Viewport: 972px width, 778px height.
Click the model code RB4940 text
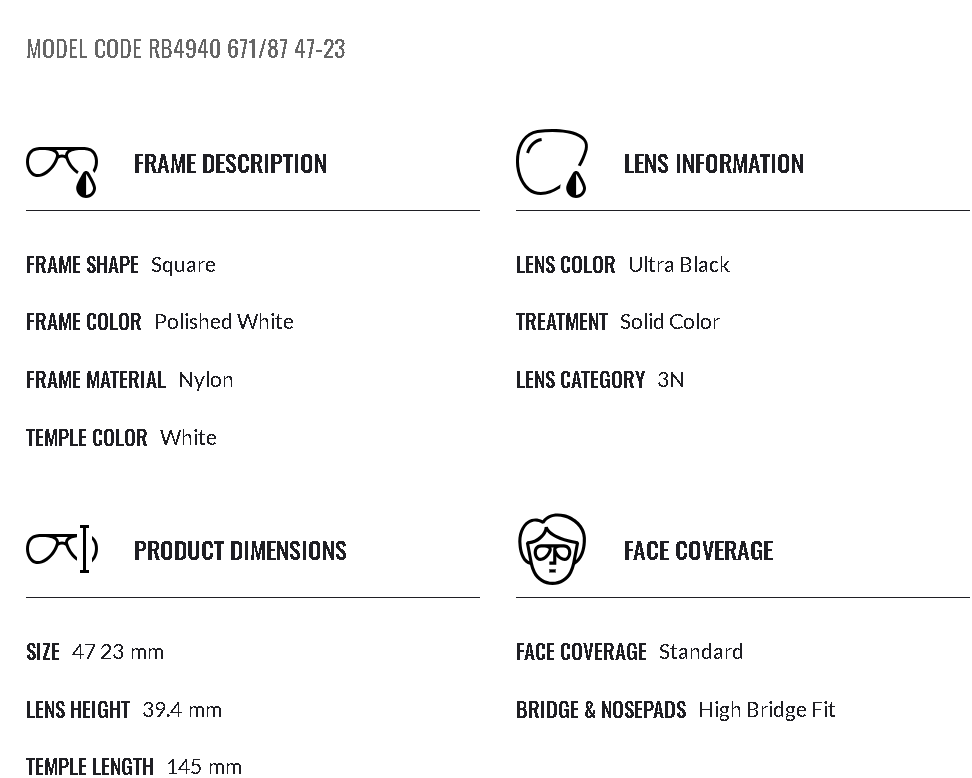(185, 49)
